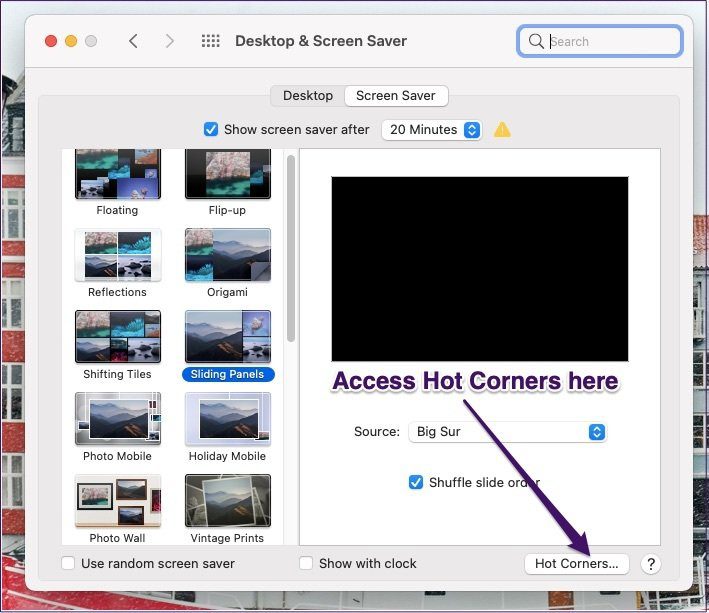Select the Screen Saver tab
The width and height of the screenshot is (709, 613).
(396, 96)
